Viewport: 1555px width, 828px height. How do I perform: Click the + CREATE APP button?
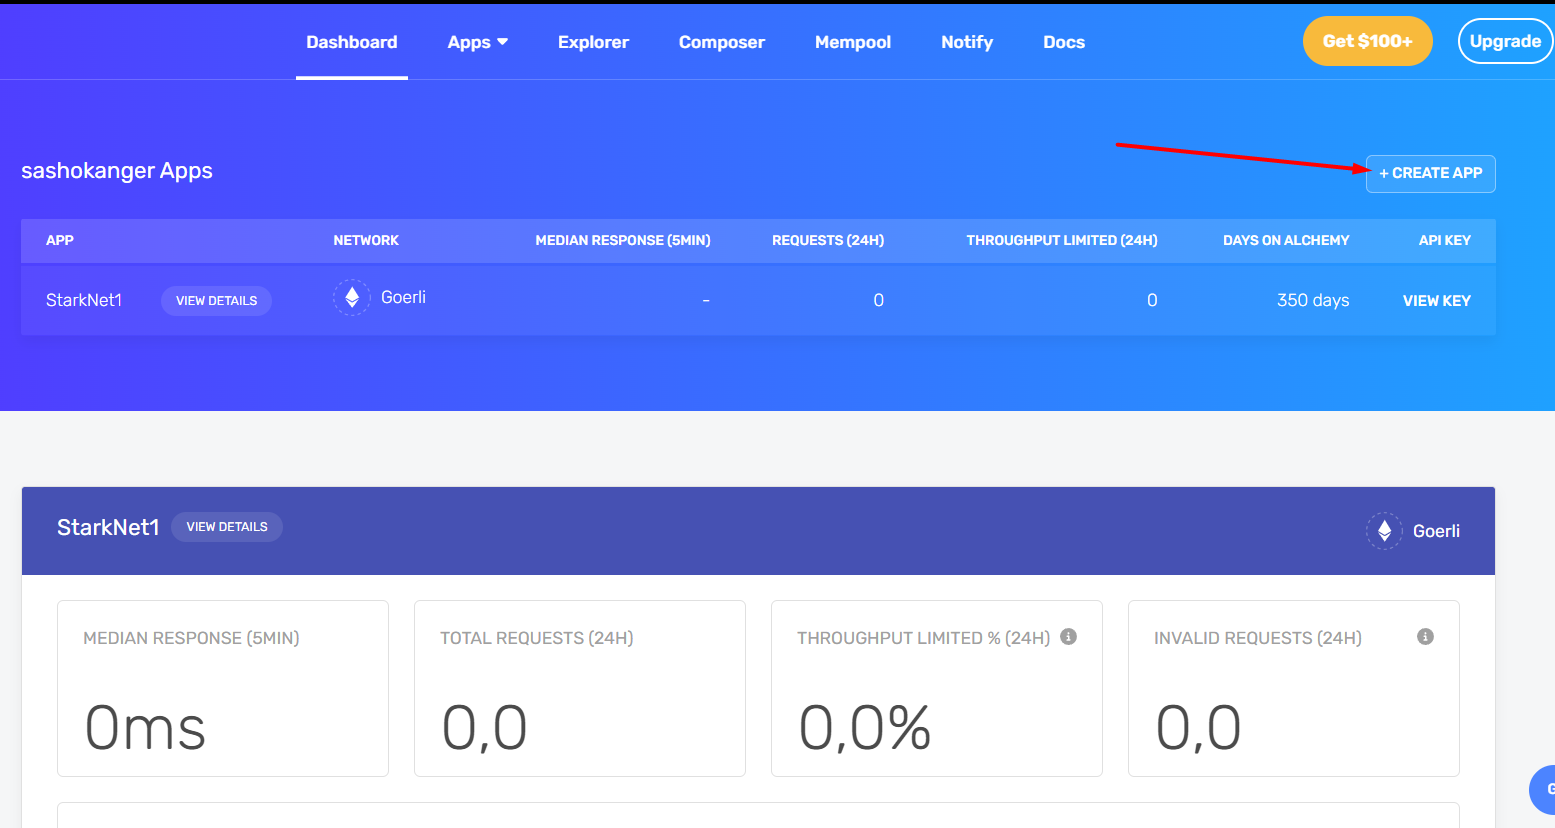click(1431, 173)
